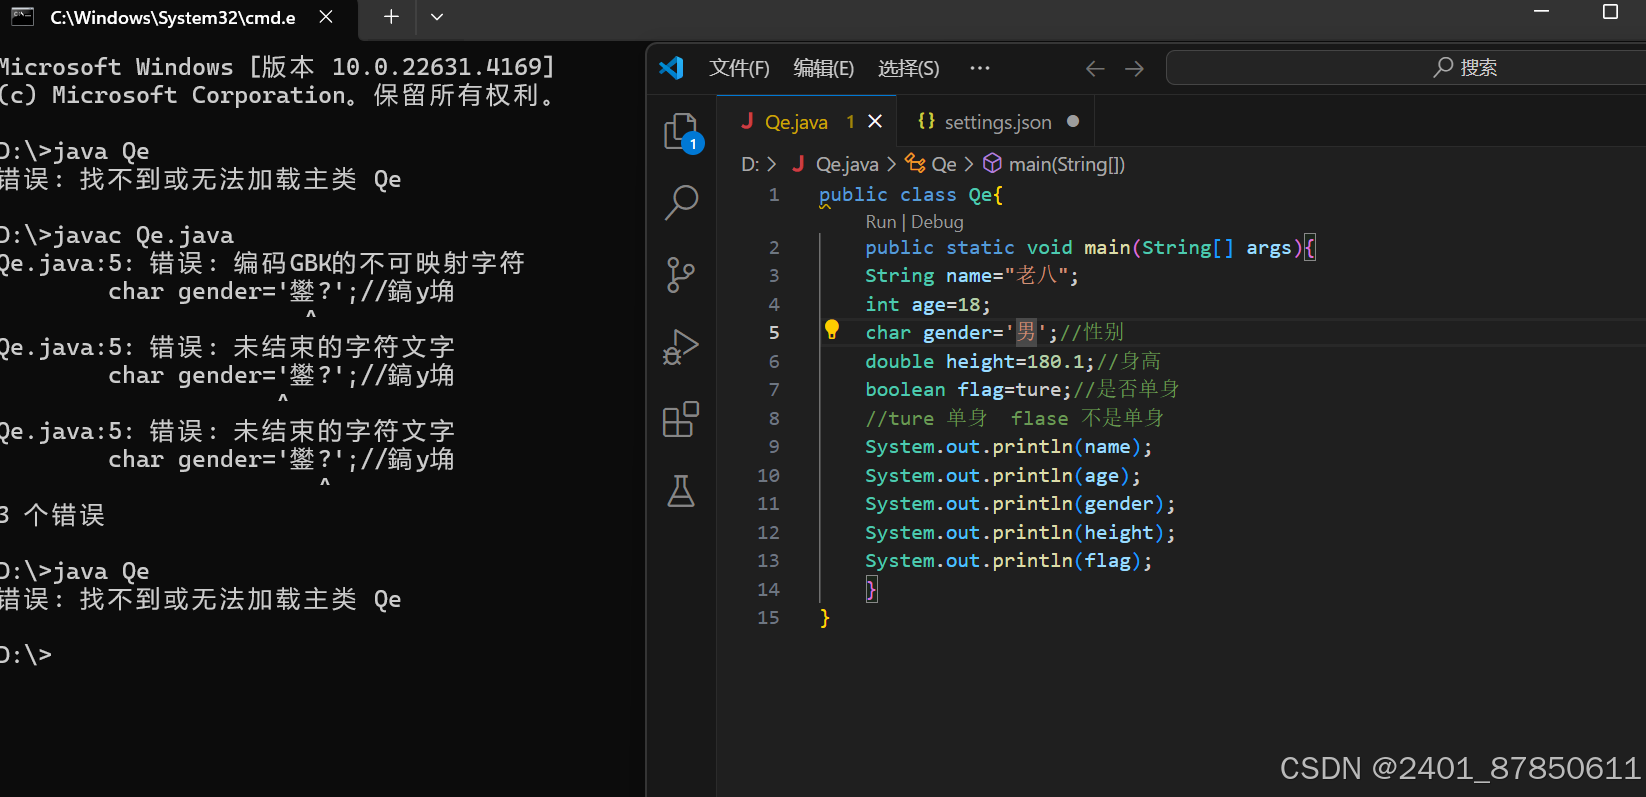Open the Run and Debug view
This screenshot has height=797, width=1646.
[681, 347]
